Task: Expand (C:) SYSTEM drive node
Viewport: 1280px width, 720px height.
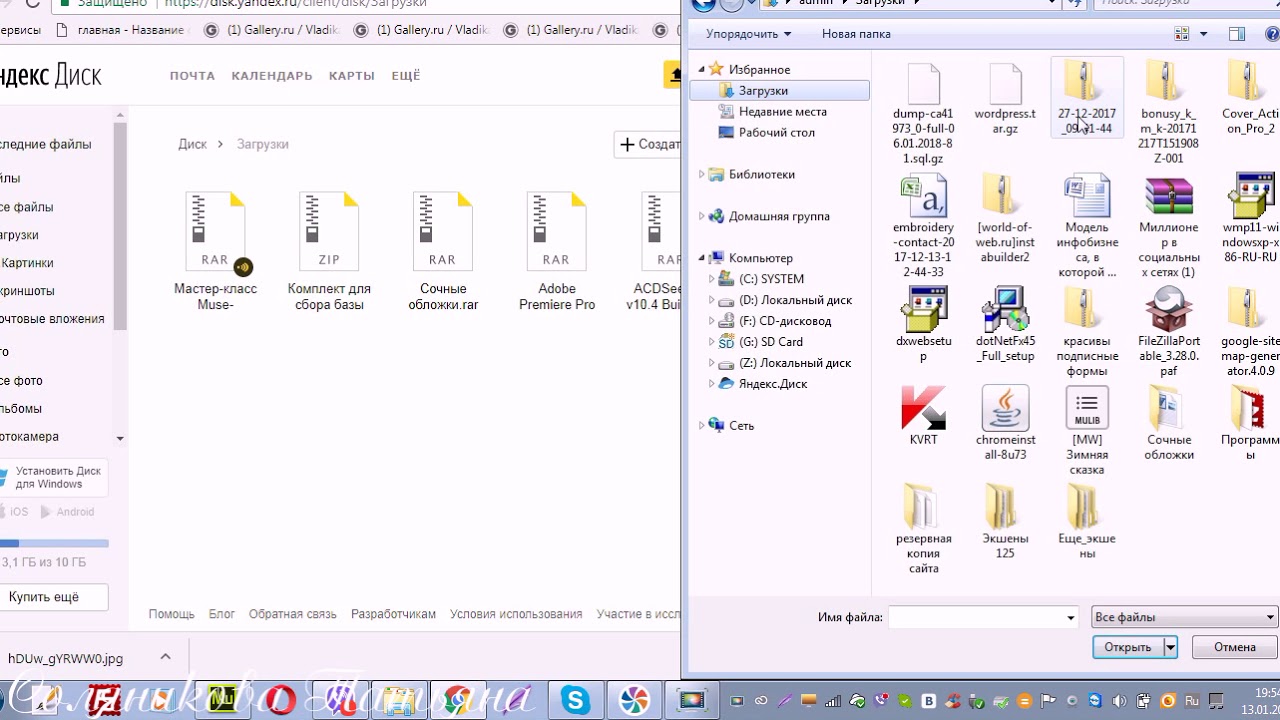Action: pyautogui.click(x=712, y=279)
